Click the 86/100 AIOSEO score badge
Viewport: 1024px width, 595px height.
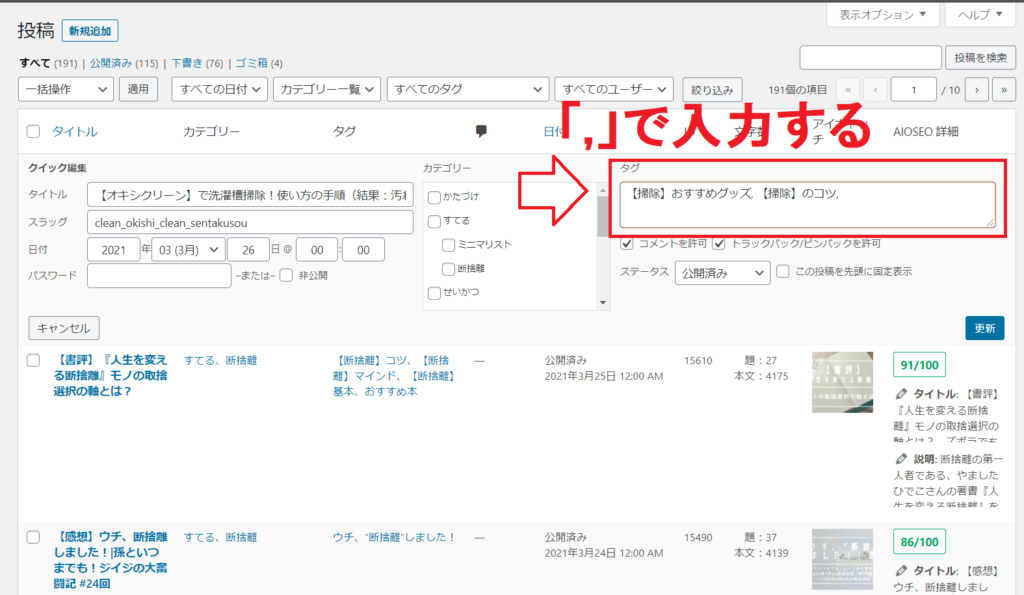[919, 542]
